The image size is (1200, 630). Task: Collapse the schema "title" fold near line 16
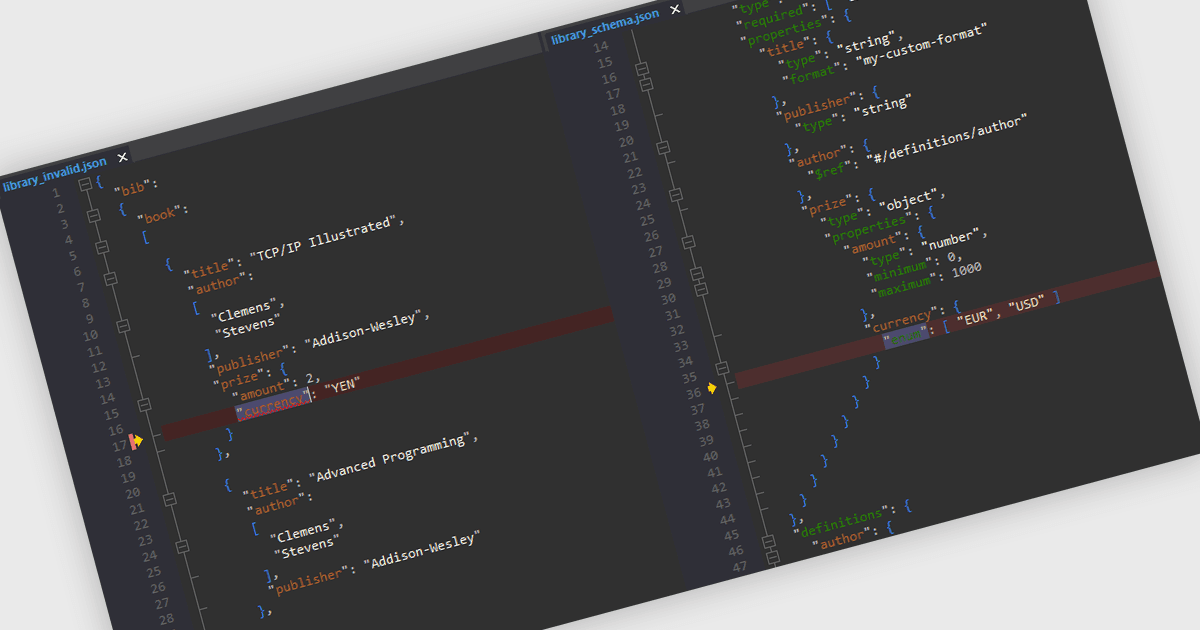coord(646,85)
